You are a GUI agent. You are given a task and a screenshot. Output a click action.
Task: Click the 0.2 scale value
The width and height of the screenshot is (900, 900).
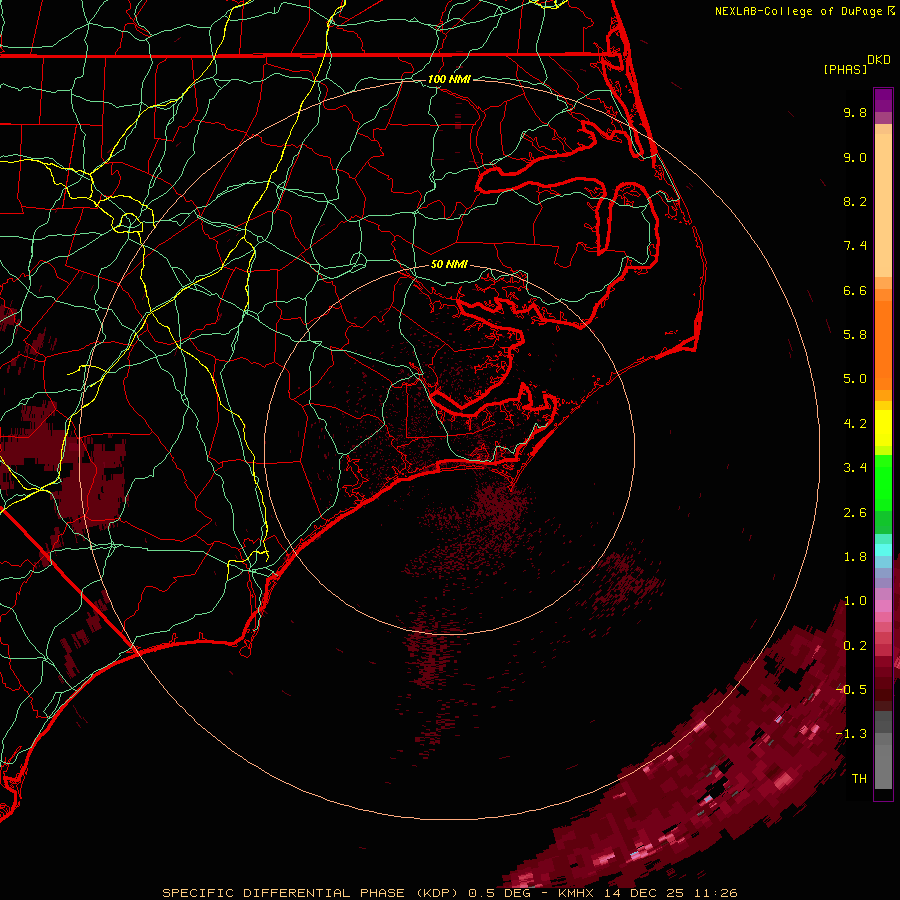855,646
